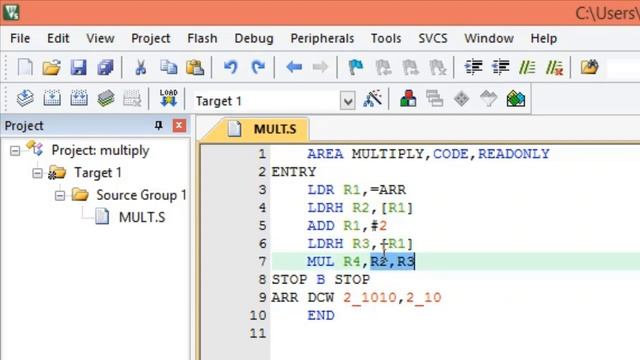Click the Copy icon
The image size is (640, 360).
[x=168, y=67]
